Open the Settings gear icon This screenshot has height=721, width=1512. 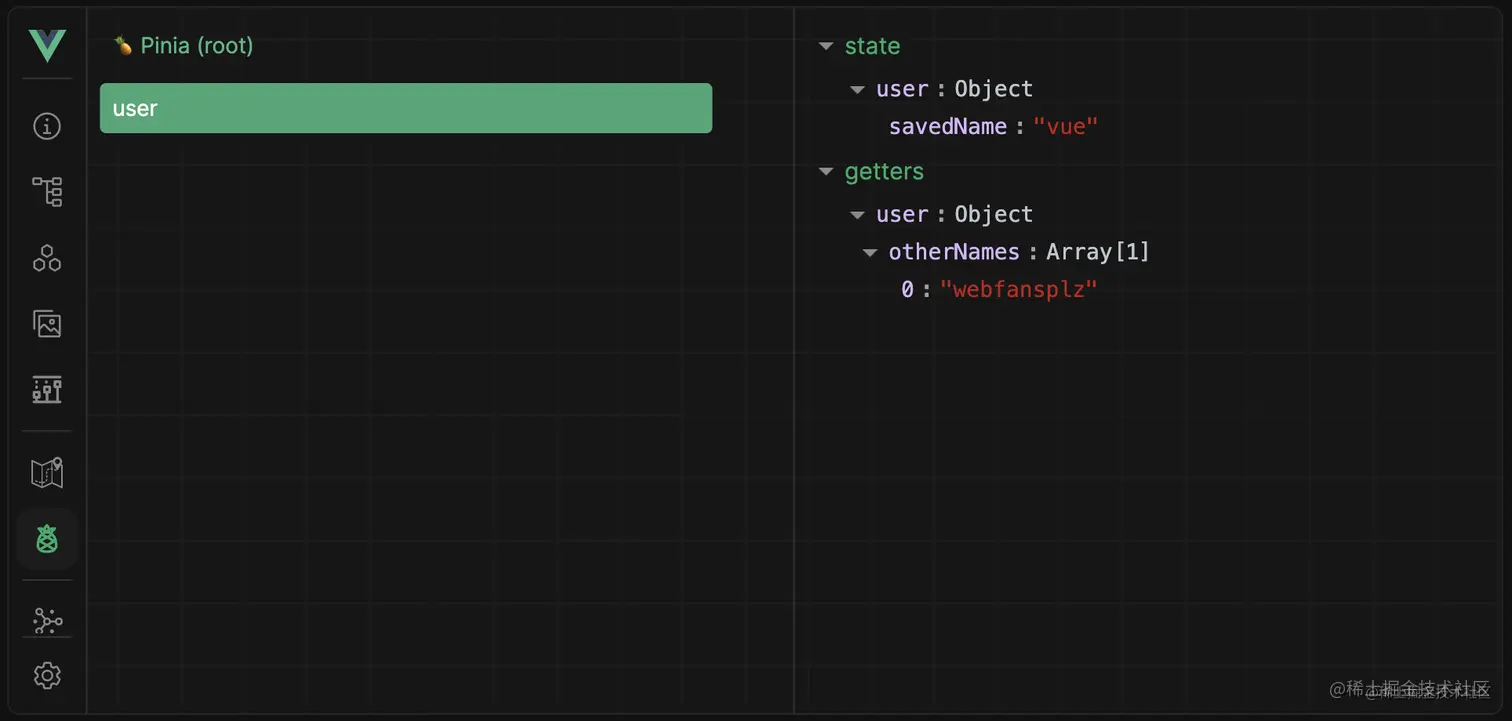point(47,675)
